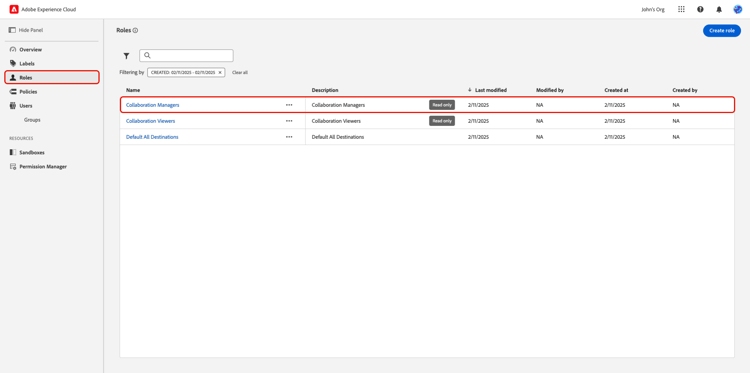Open the app switcher grid icon
This screenshot has height=373, width=750.
click(681, 9)
